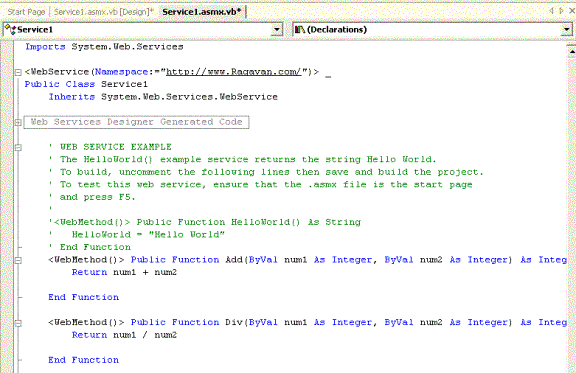This screenshot has width=576, height=373.
Task: Click the 'HelloWorld = "Hello World"' comment line
Action: (x=137, y=234)
